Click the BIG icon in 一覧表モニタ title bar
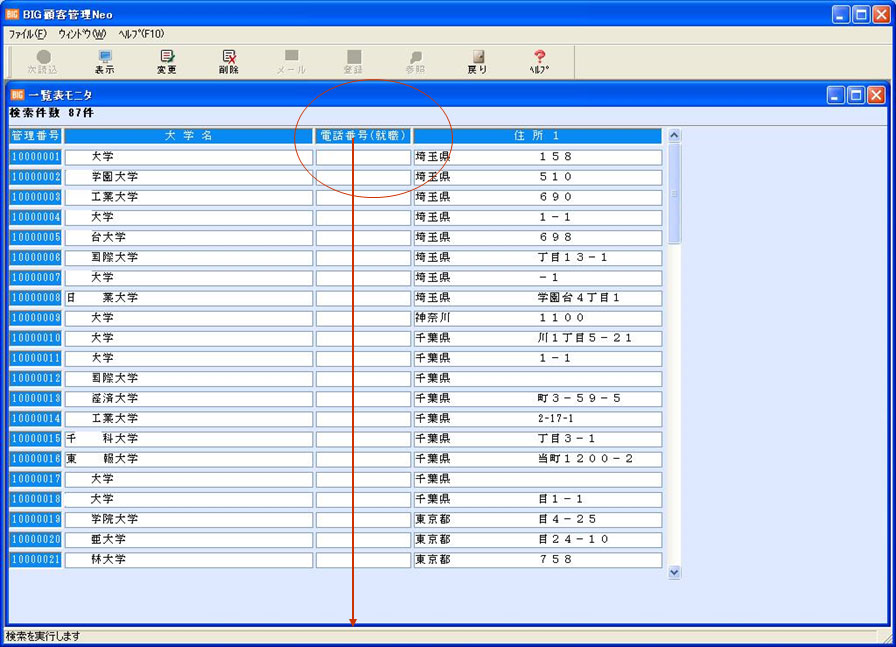The width and height of the screenshot is (896, 647). tap(18, 95)
